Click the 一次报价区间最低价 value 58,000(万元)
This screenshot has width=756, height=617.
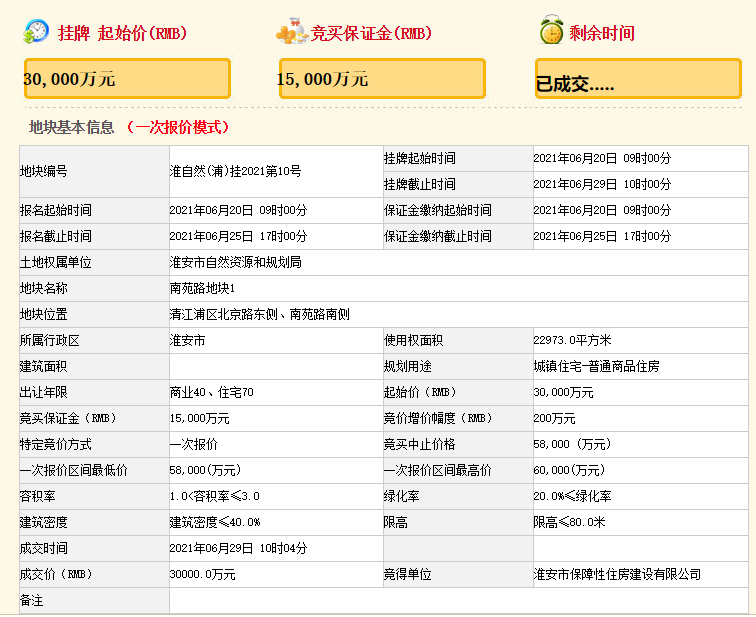pyautogui.click(x=205, y=470)
